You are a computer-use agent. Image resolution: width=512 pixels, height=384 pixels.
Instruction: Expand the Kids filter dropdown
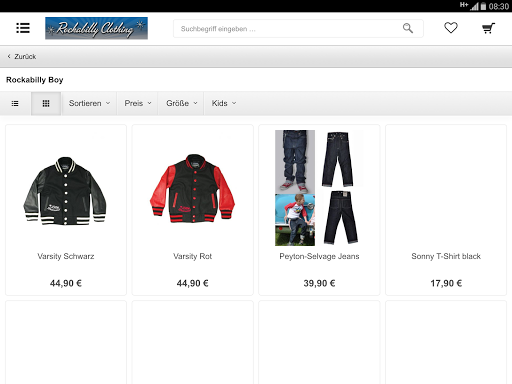pos(224,103)
